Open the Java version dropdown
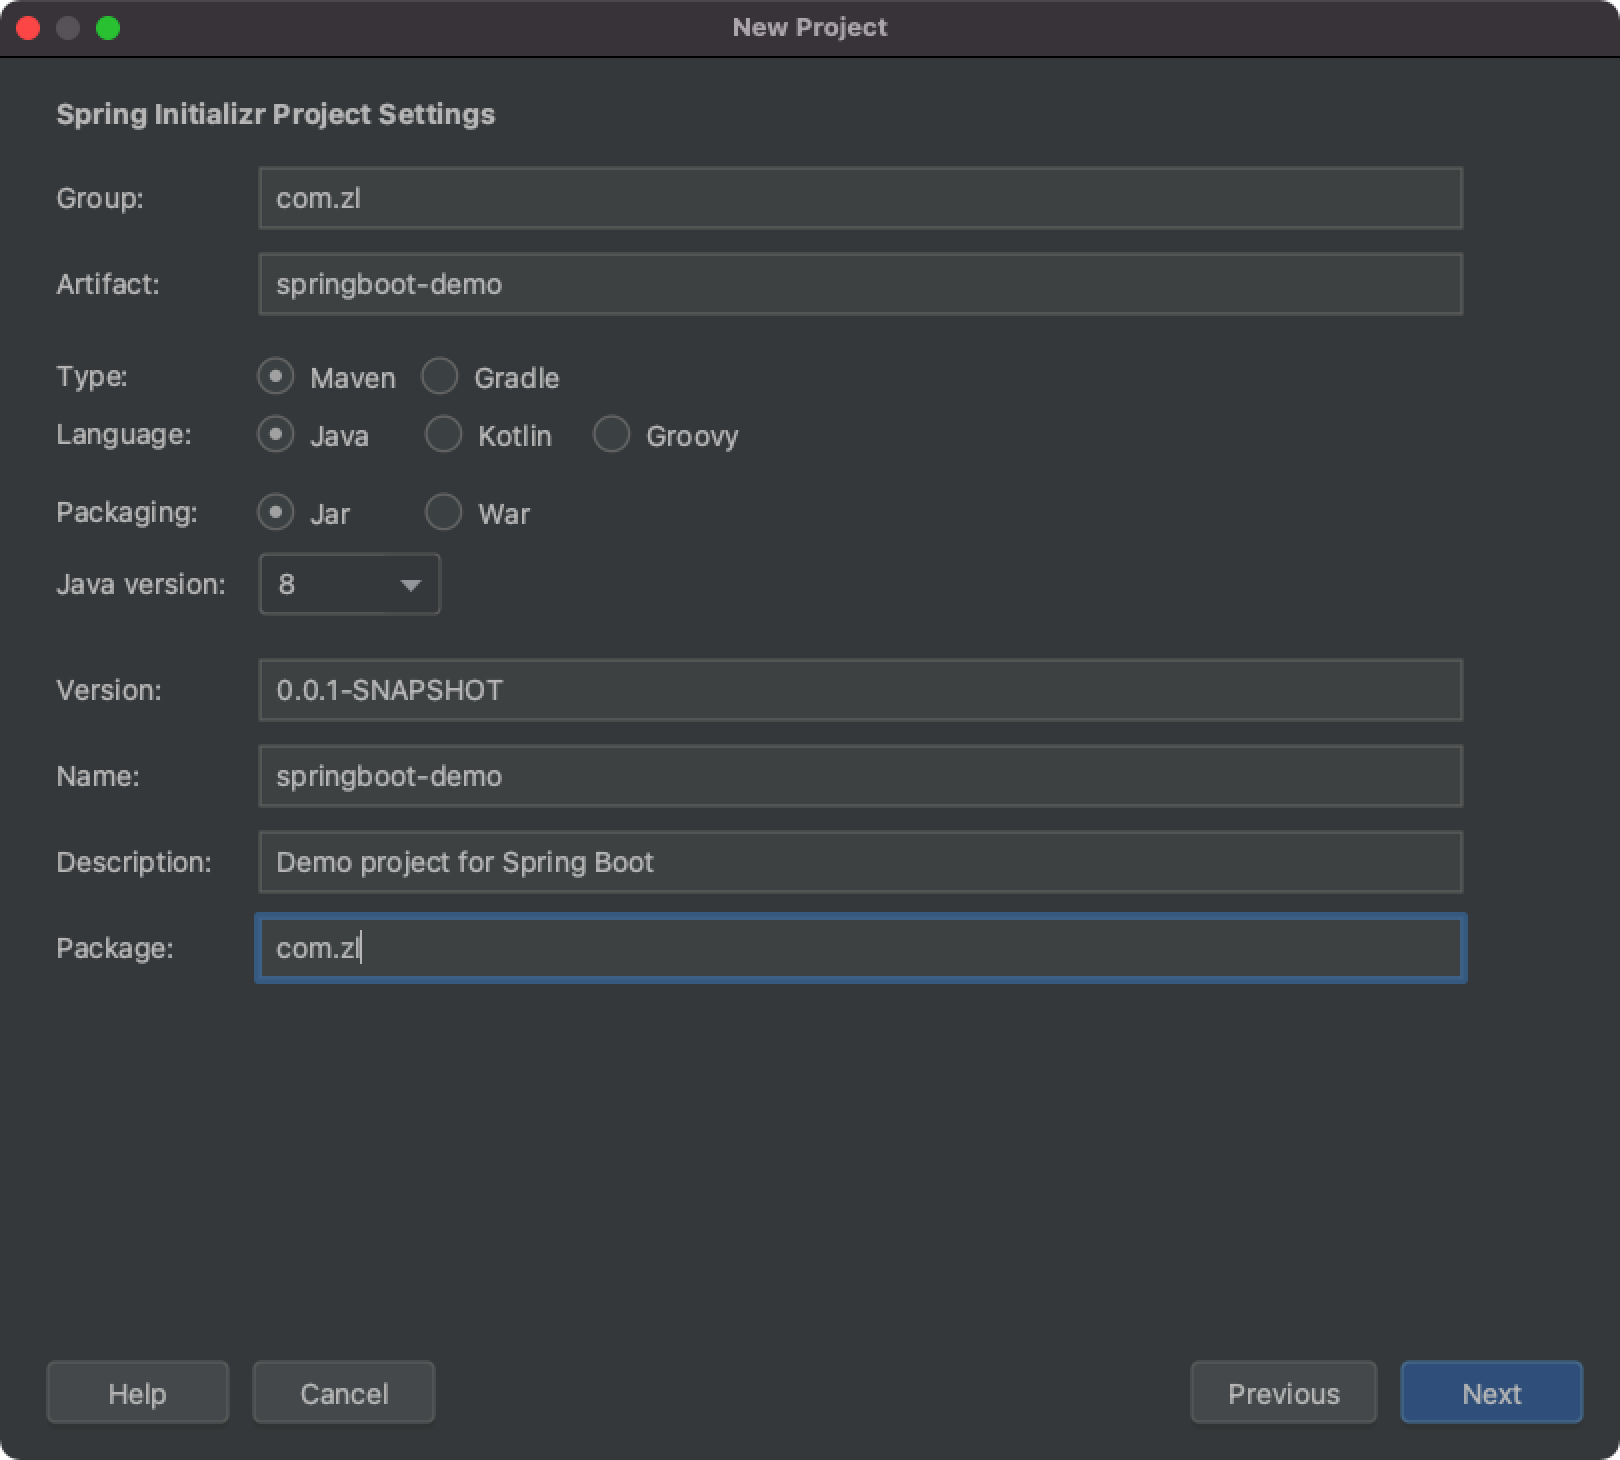Viewport: 1620px width, 1460px height. click(349, 584)
